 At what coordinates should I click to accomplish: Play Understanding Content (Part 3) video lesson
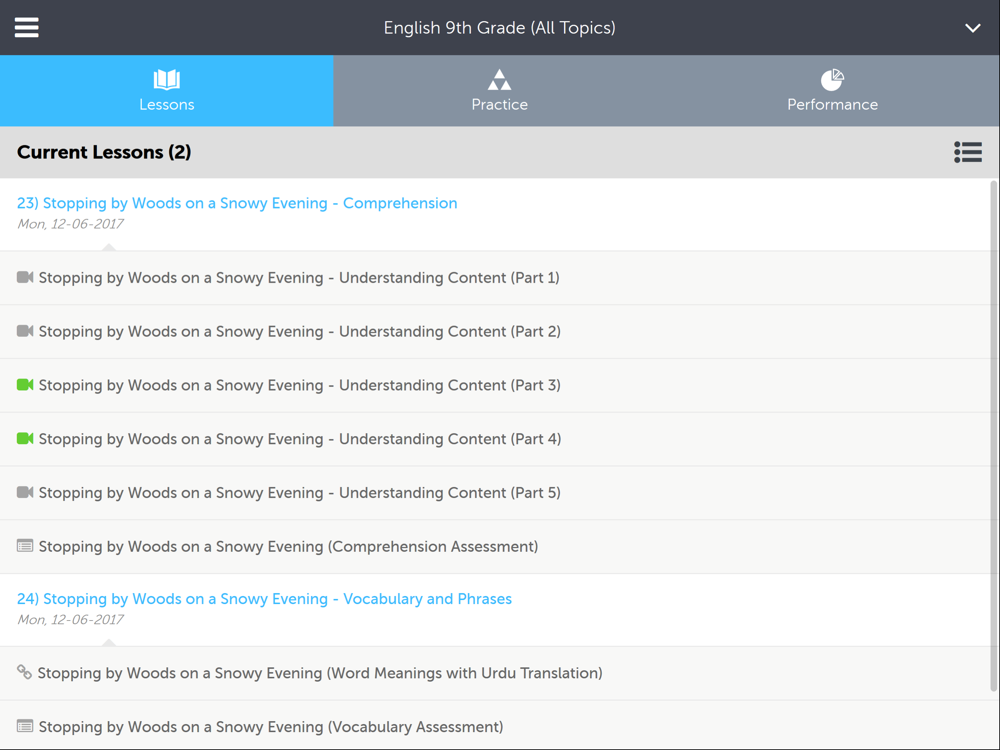[495, 385]
